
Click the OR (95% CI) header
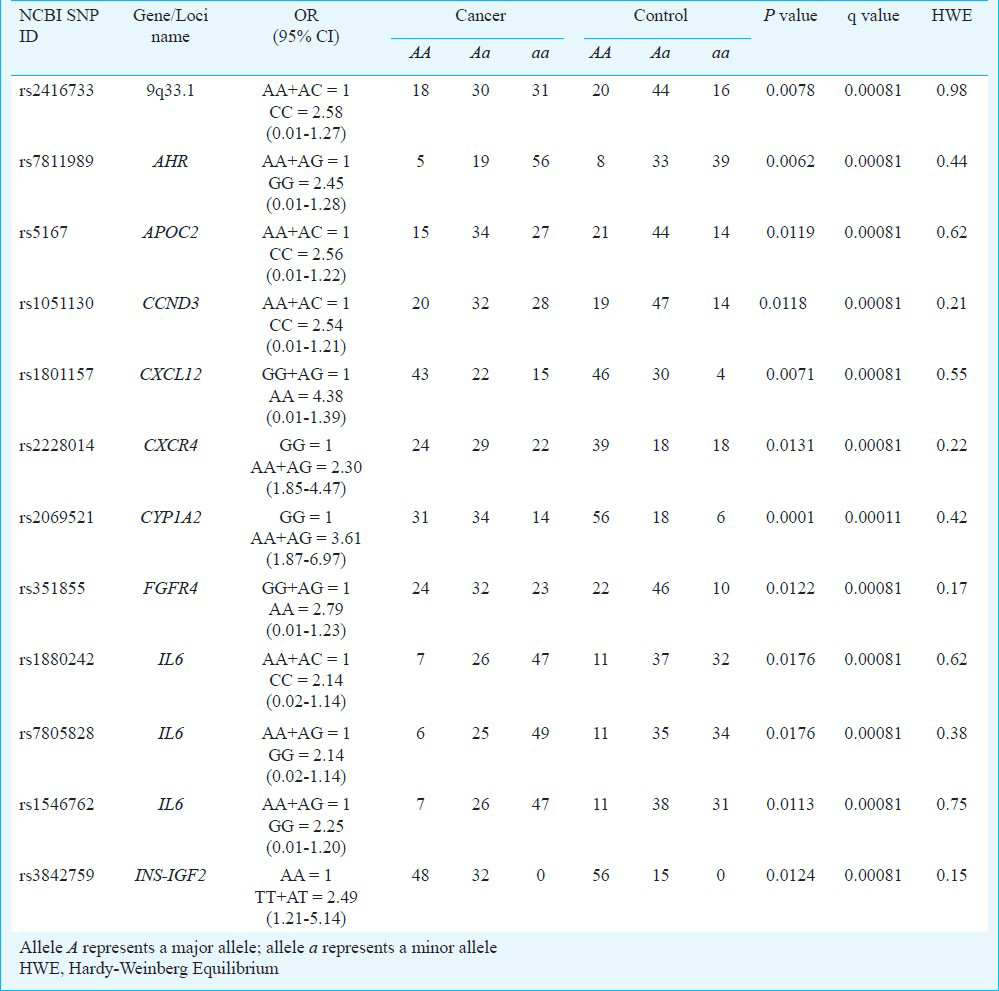point(306,25)
